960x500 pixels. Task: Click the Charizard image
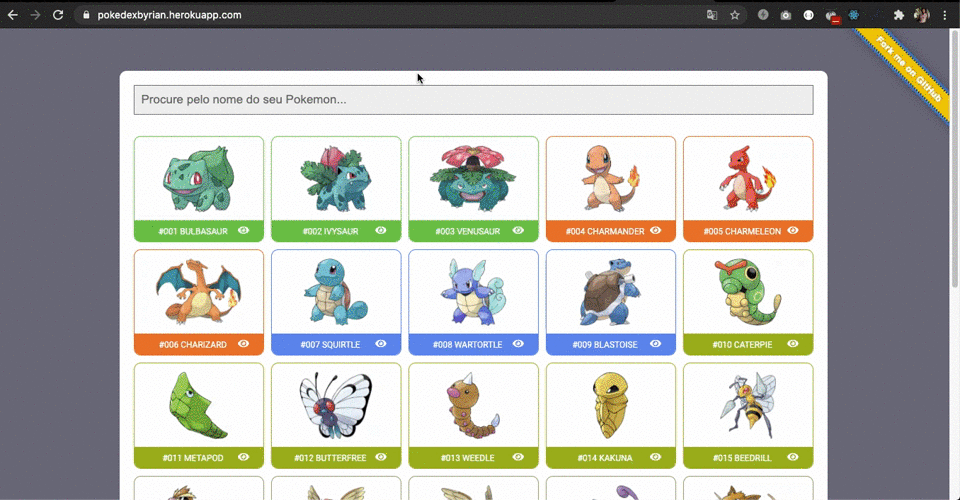coord(198,291)
